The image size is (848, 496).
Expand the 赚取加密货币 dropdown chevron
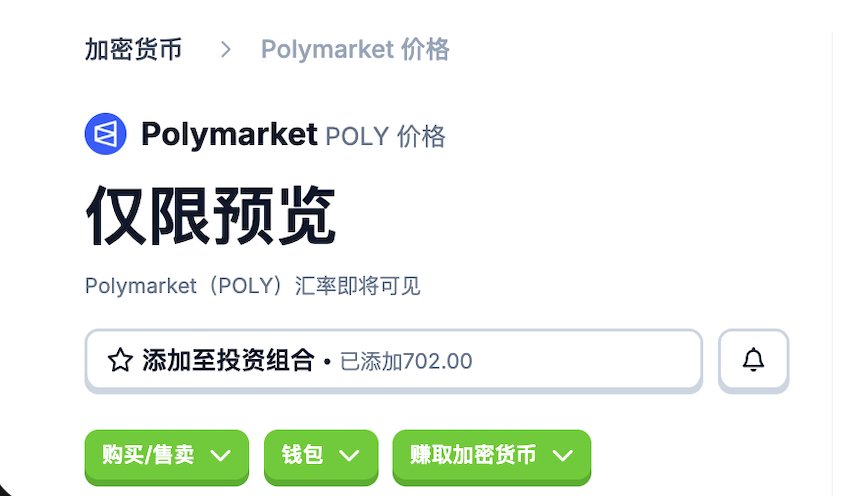point(563,455)
